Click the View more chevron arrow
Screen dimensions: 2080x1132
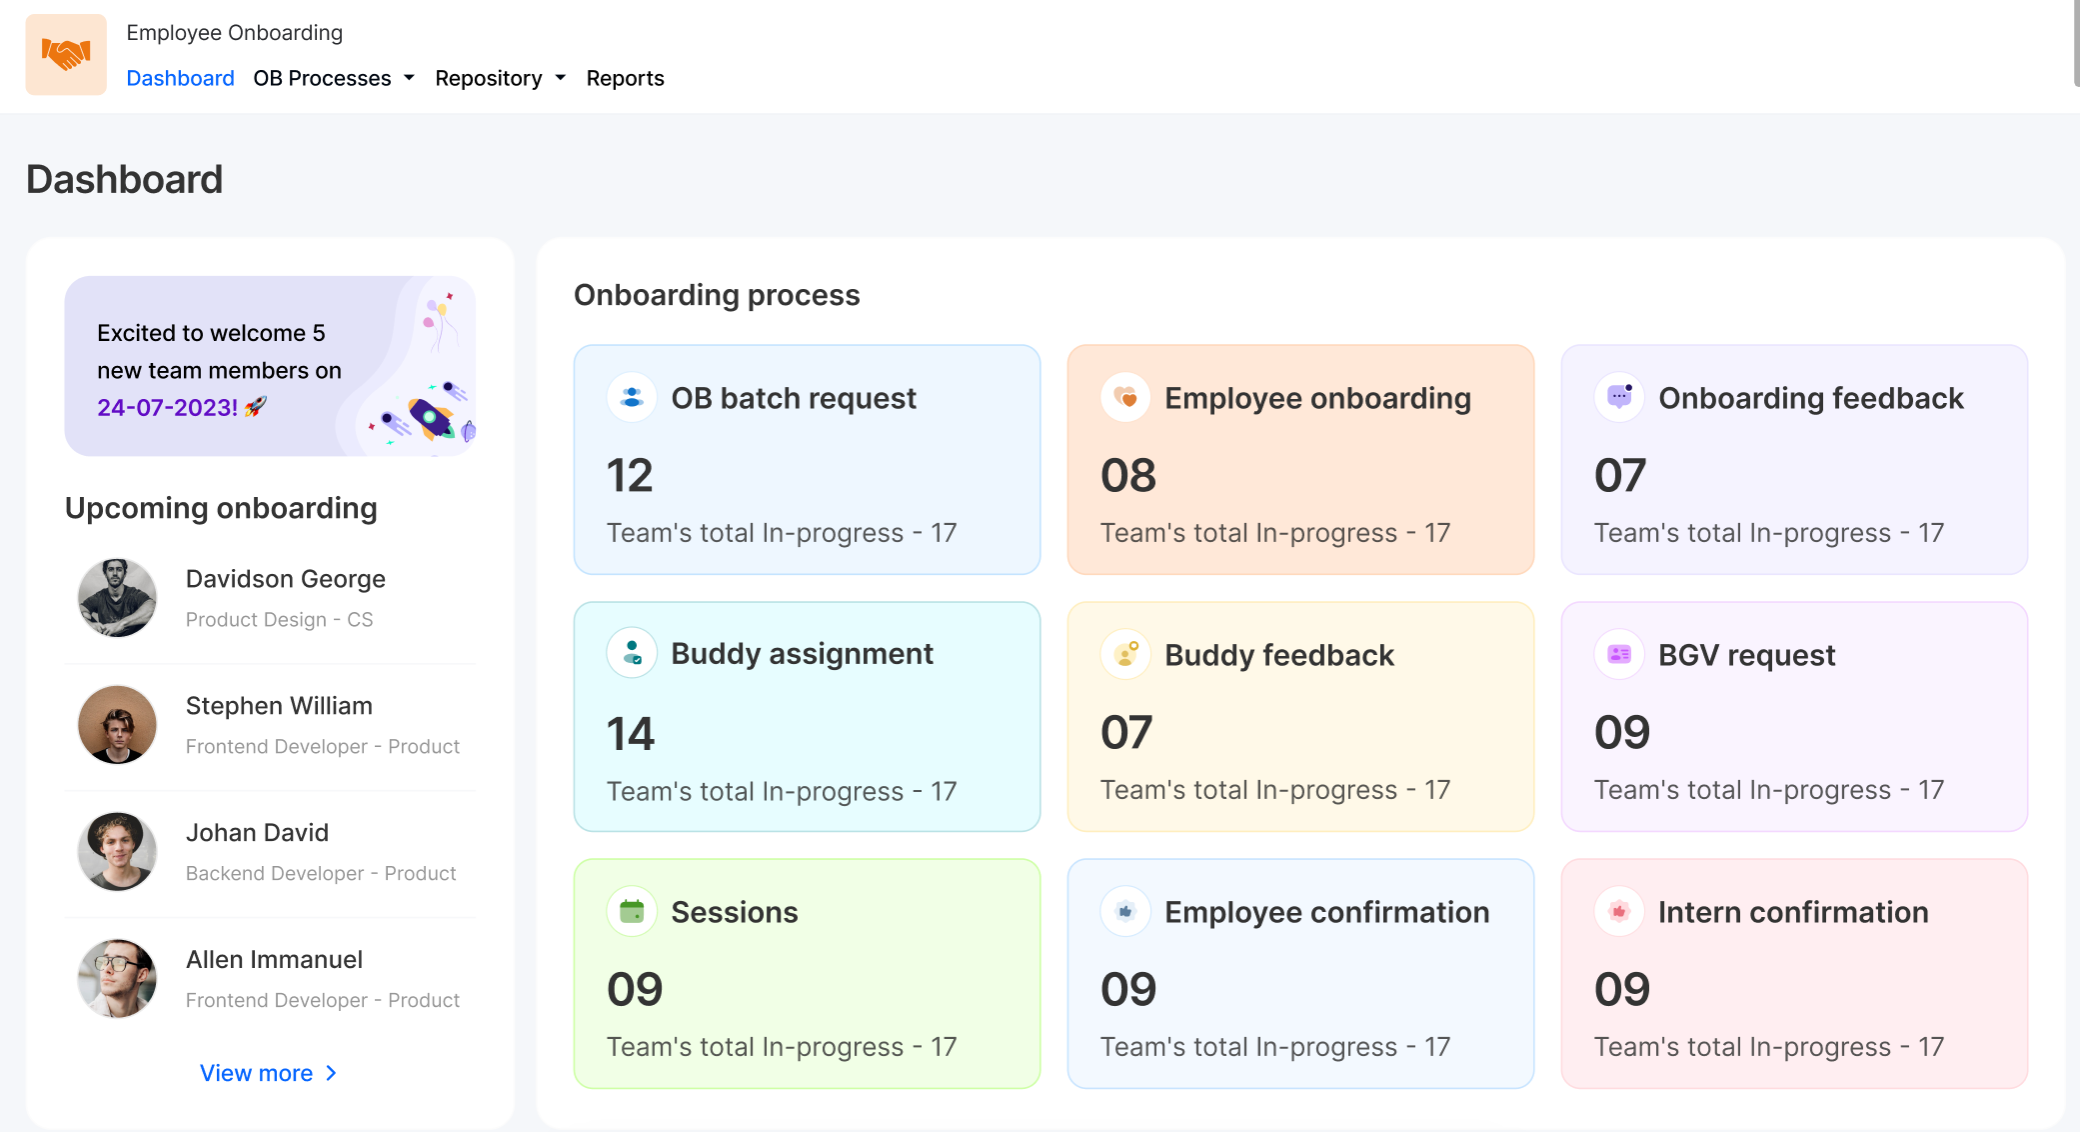pyautogui.click(x=332, y=1073)
